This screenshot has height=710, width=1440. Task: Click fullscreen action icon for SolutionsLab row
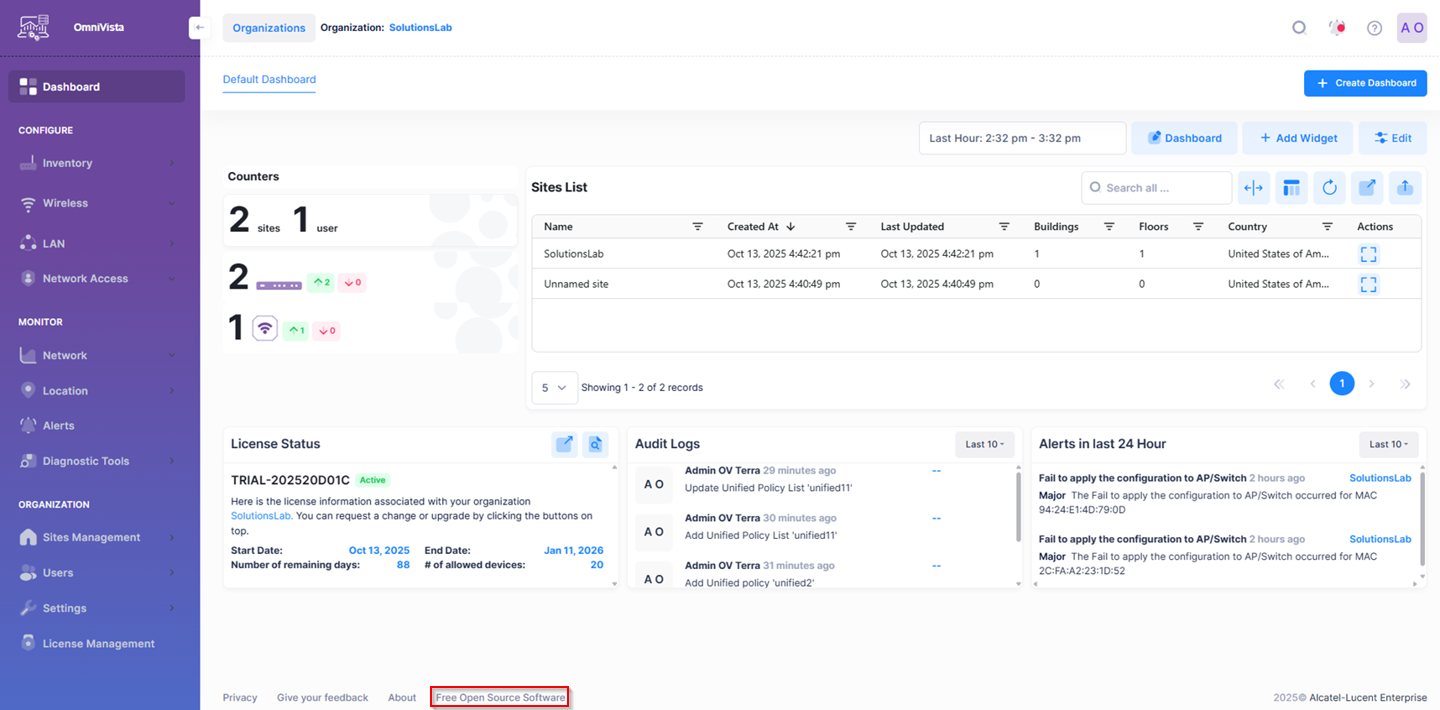[x=1368, y=254]
